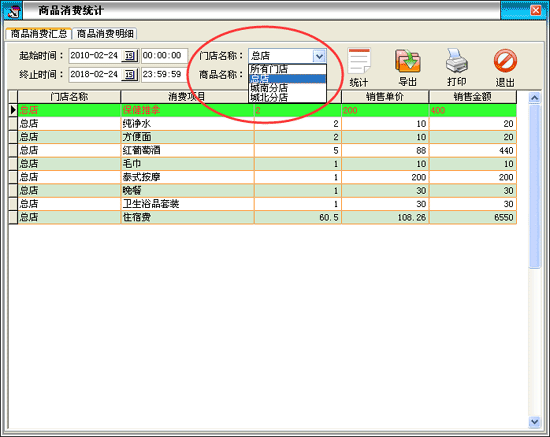Open calendar picker for 终止时间
Screen dimensions: 550x437
pyautogui.click(x=130, y=74)
